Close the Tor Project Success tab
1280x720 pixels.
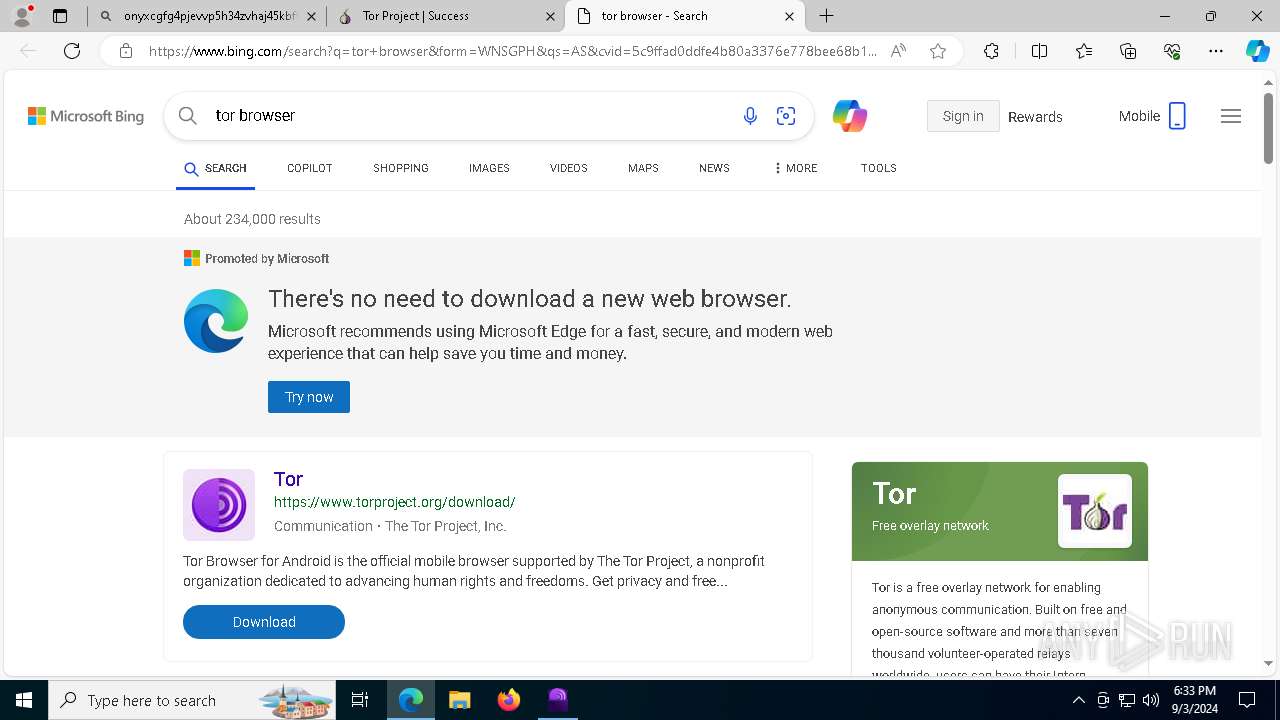[x=550, y=16]
